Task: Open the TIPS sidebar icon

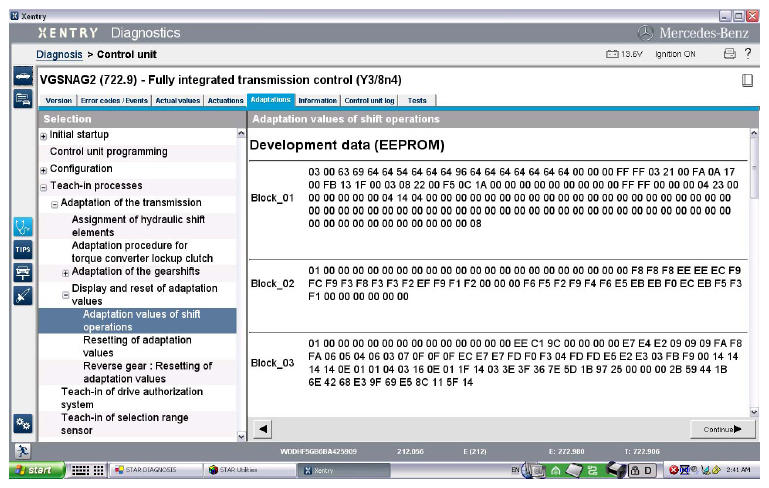Action: (21, 248)
